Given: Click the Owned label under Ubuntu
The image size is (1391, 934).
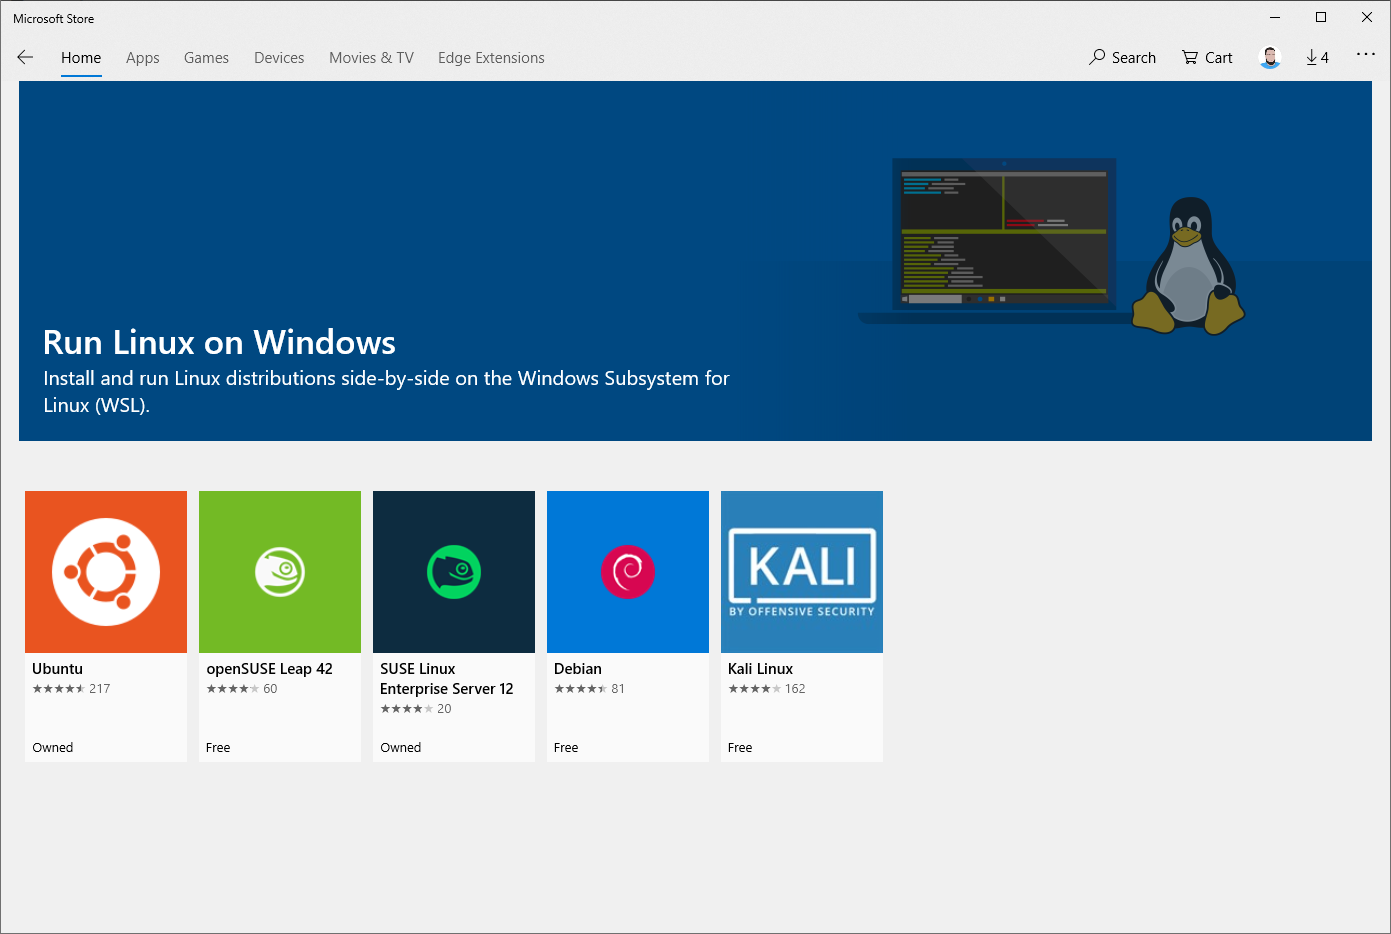Looking at the screenshot, I should click(52, 748).
